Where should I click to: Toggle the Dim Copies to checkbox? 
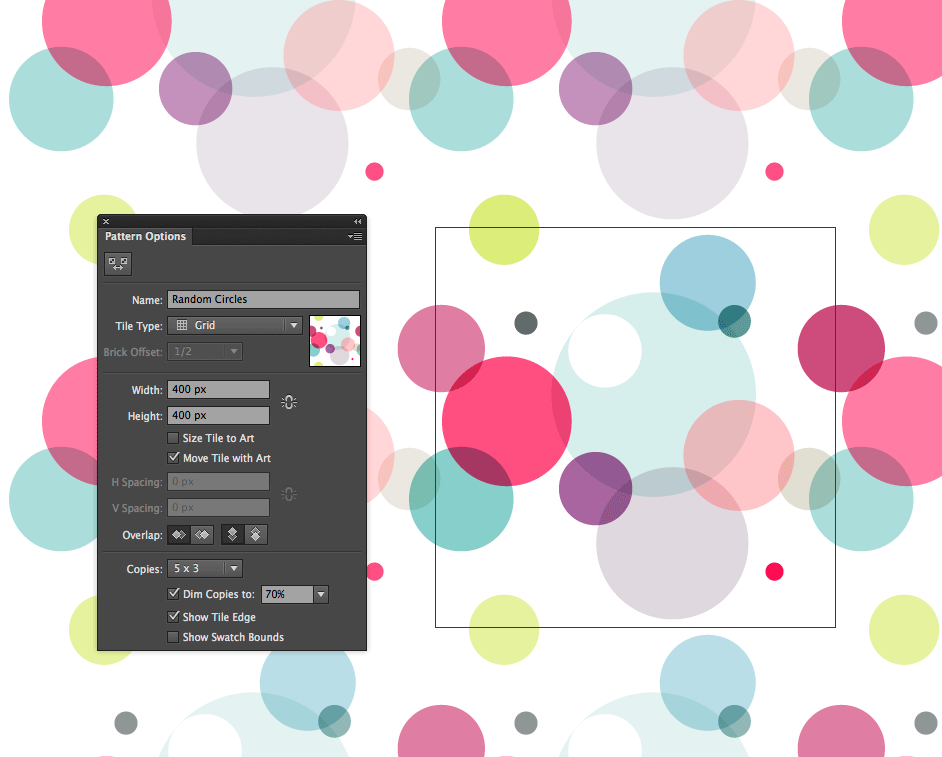coord(174,594)
